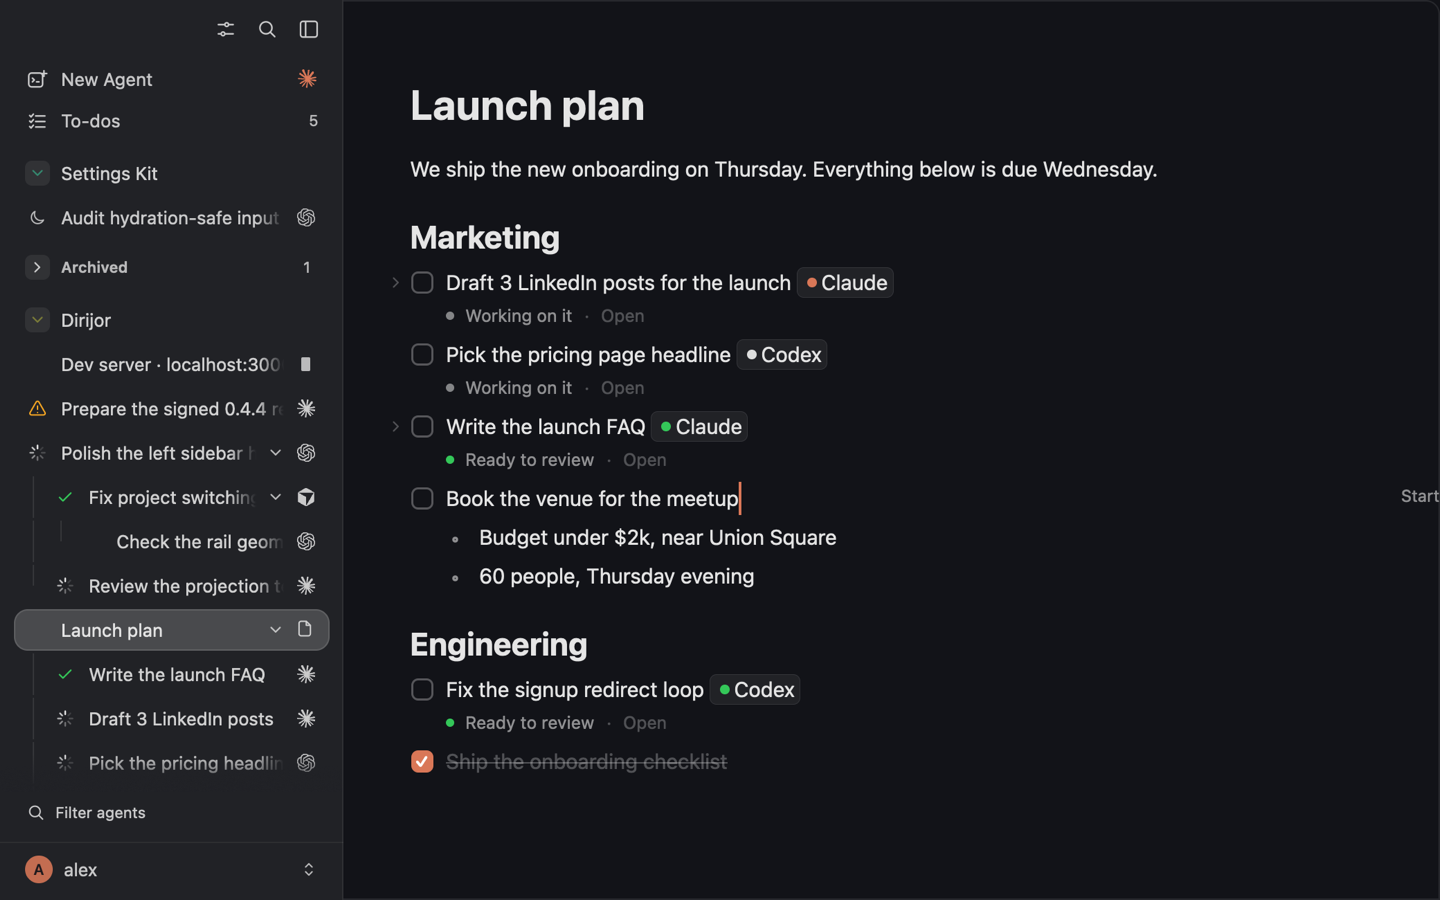Click the warning triangle on Prepare the signed row
Viewport: 1440px width, 900px height.
(37, 408)
